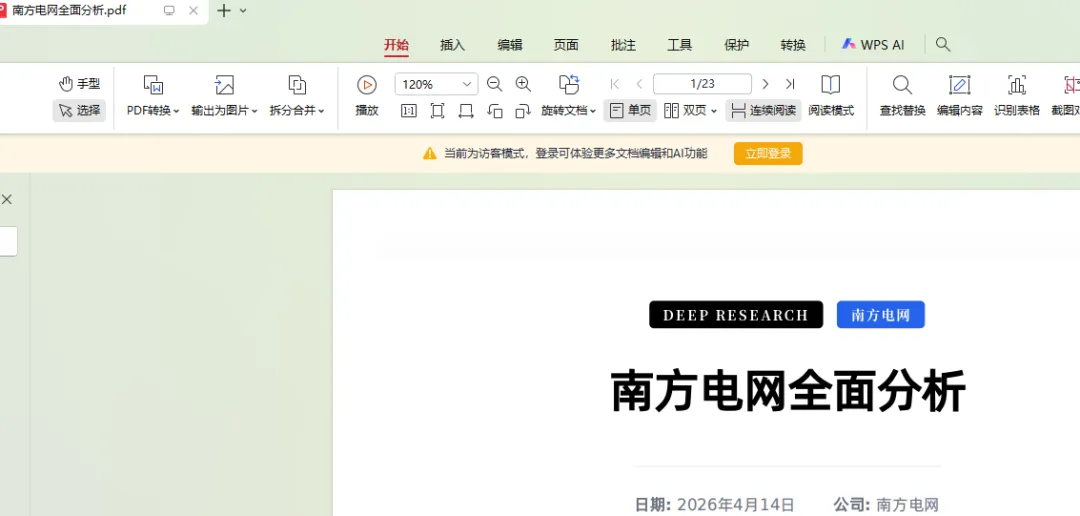Click the rotate document icon
This screenshot has height=516, width=1080.
tap(569, 84)
